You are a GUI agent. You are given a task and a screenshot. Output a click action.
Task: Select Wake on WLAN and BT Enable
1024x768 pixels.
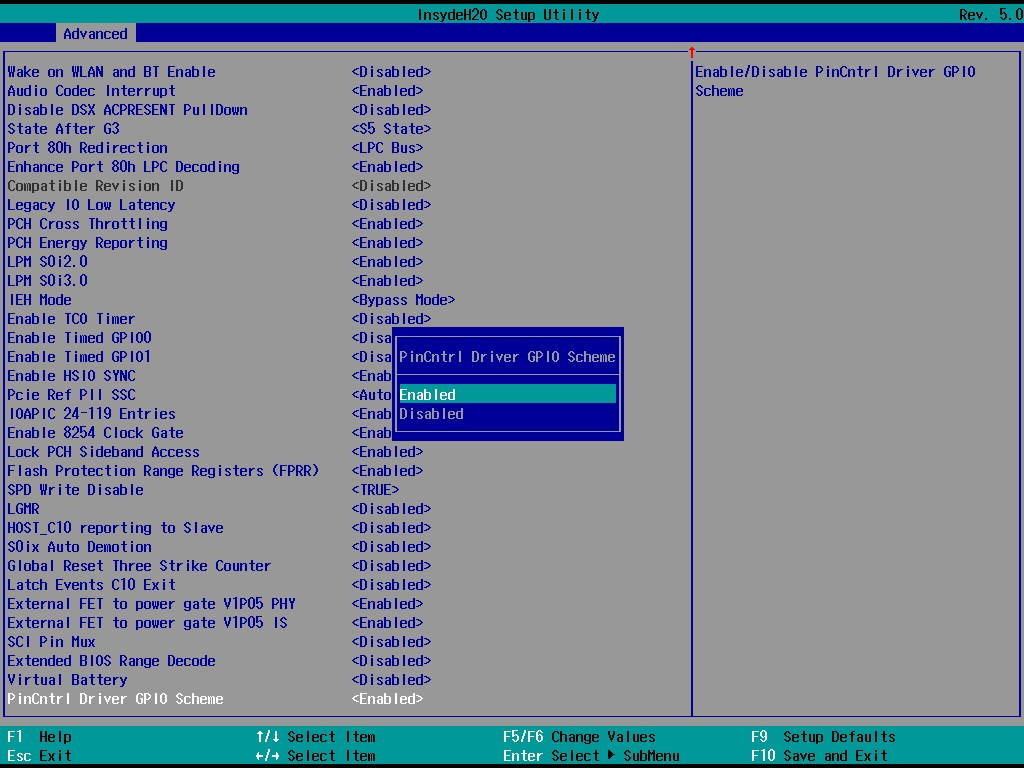112,72
